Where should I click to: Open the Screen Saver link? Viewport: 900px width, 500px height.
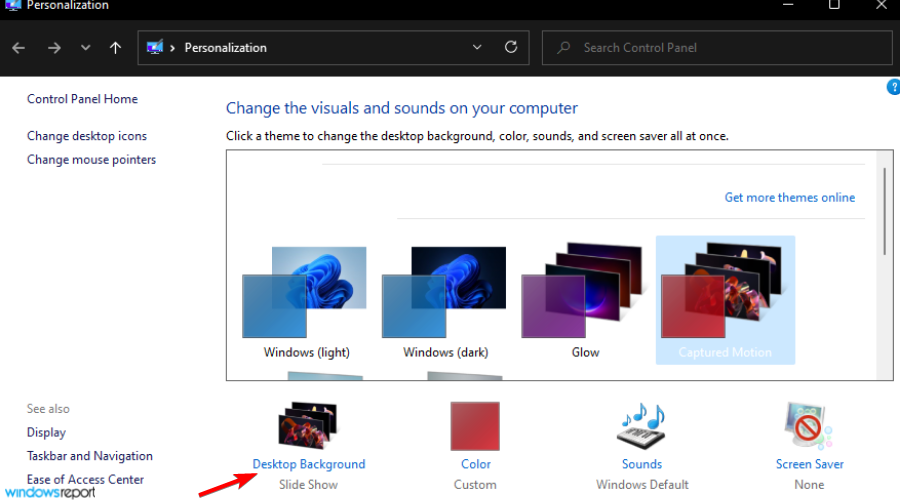[x=809, y=464]
